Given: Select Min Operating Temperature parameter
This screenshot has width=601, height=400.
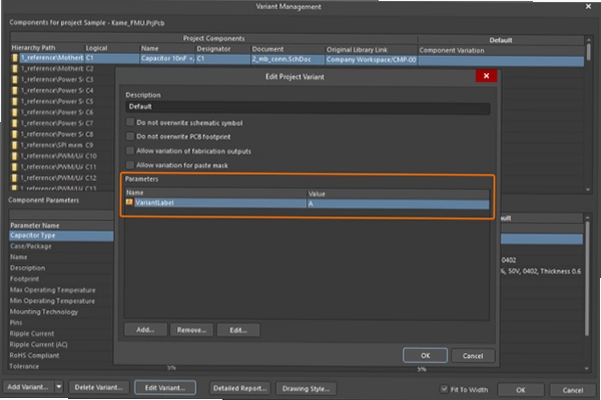Looking at the screenshot, I should pyautogui.click(x=61, y=301).
